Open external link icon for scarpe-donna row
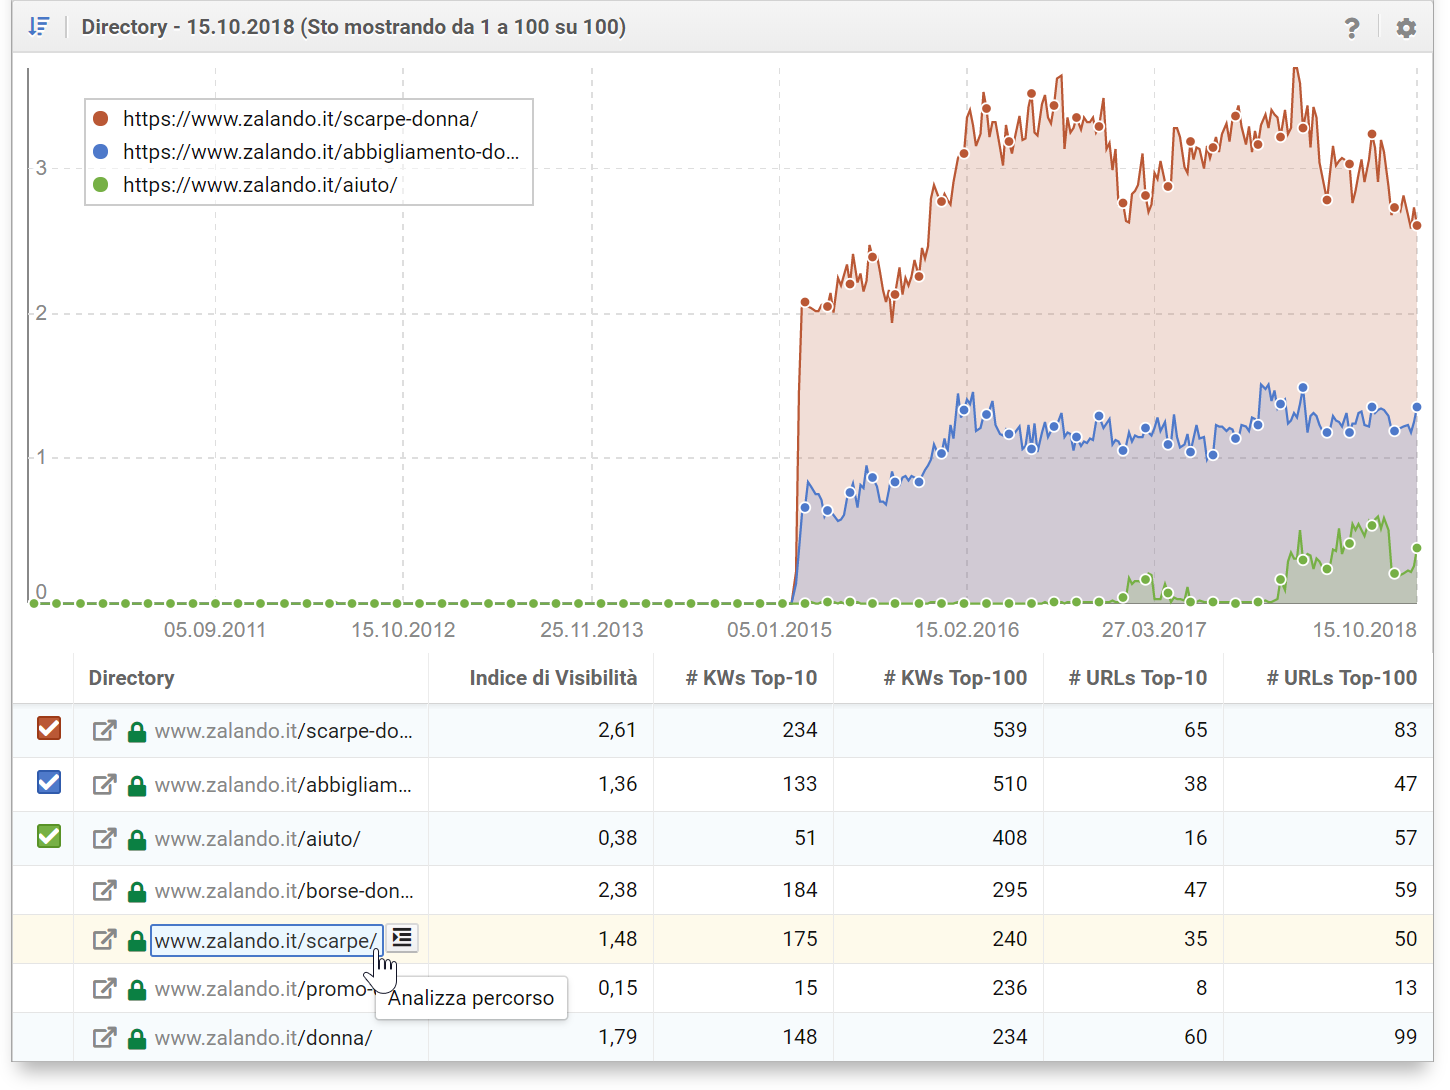The width and height of the screenshot is (1450, 1090). pyautogui.click(x=104, y=731)
